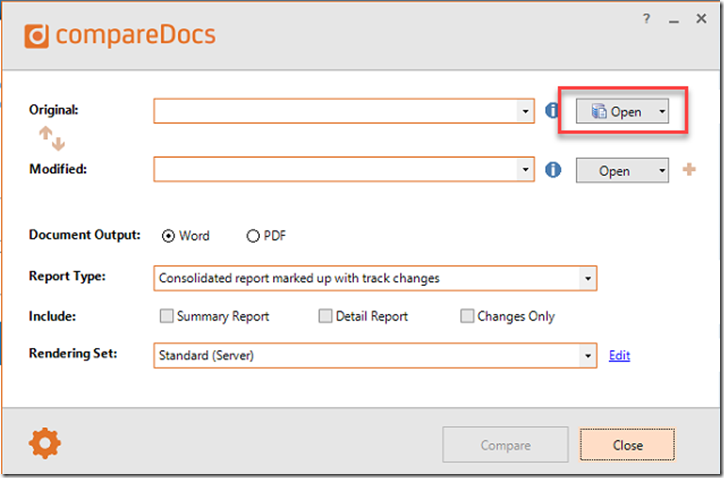This screenshot has height=478, width=724.
Task: Show info for the Modified document
Action: tap(553, 169)
